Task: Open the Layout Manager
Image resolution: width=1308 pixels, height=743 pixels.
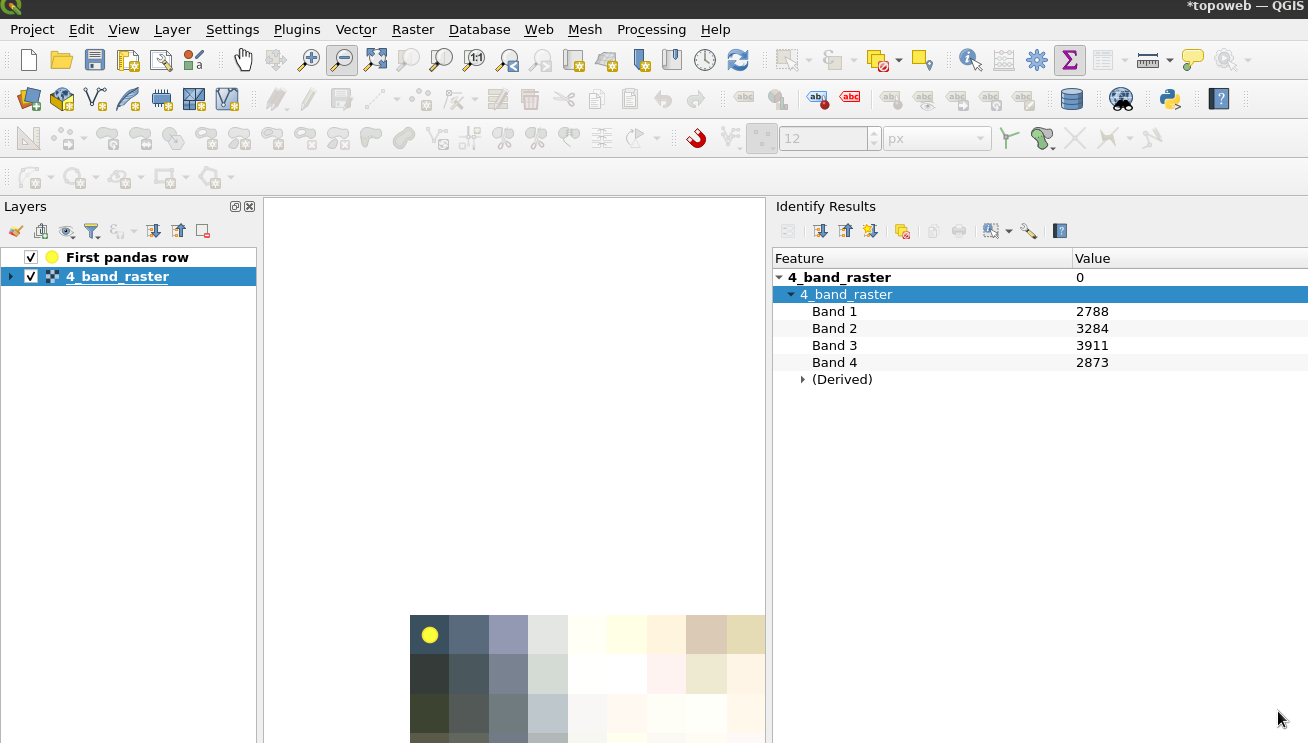Action: (161, 60)
